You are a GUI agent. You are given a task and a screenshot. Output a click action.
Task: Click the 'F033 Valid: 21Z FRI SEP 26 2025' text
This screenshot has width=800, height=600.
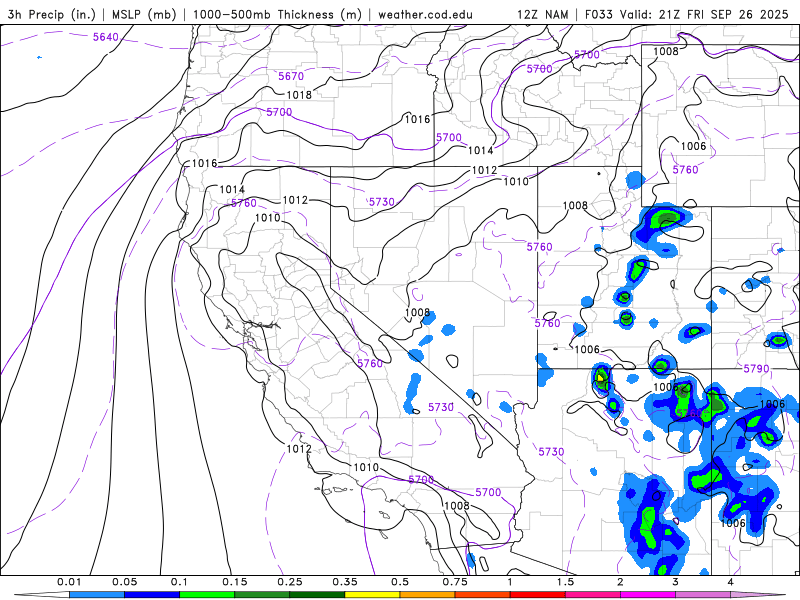click(x=686, y=14)
